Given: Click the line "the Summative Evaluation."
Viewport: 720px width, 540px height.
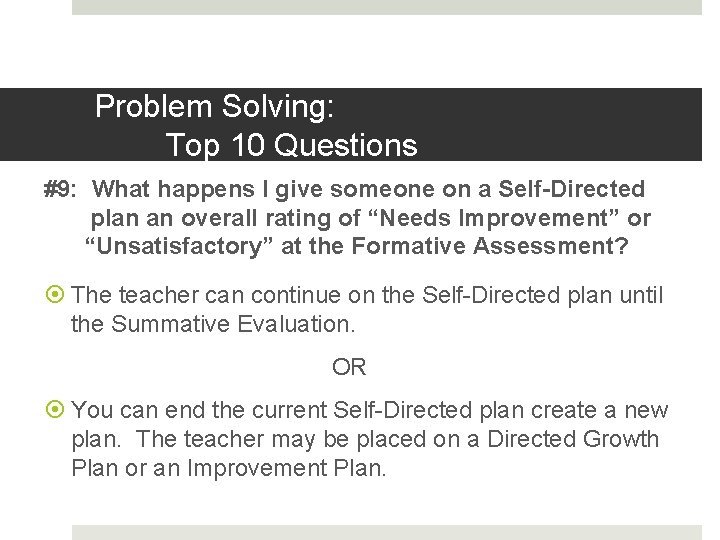Looking at the screenshot, I should click(x=213, y=324).
